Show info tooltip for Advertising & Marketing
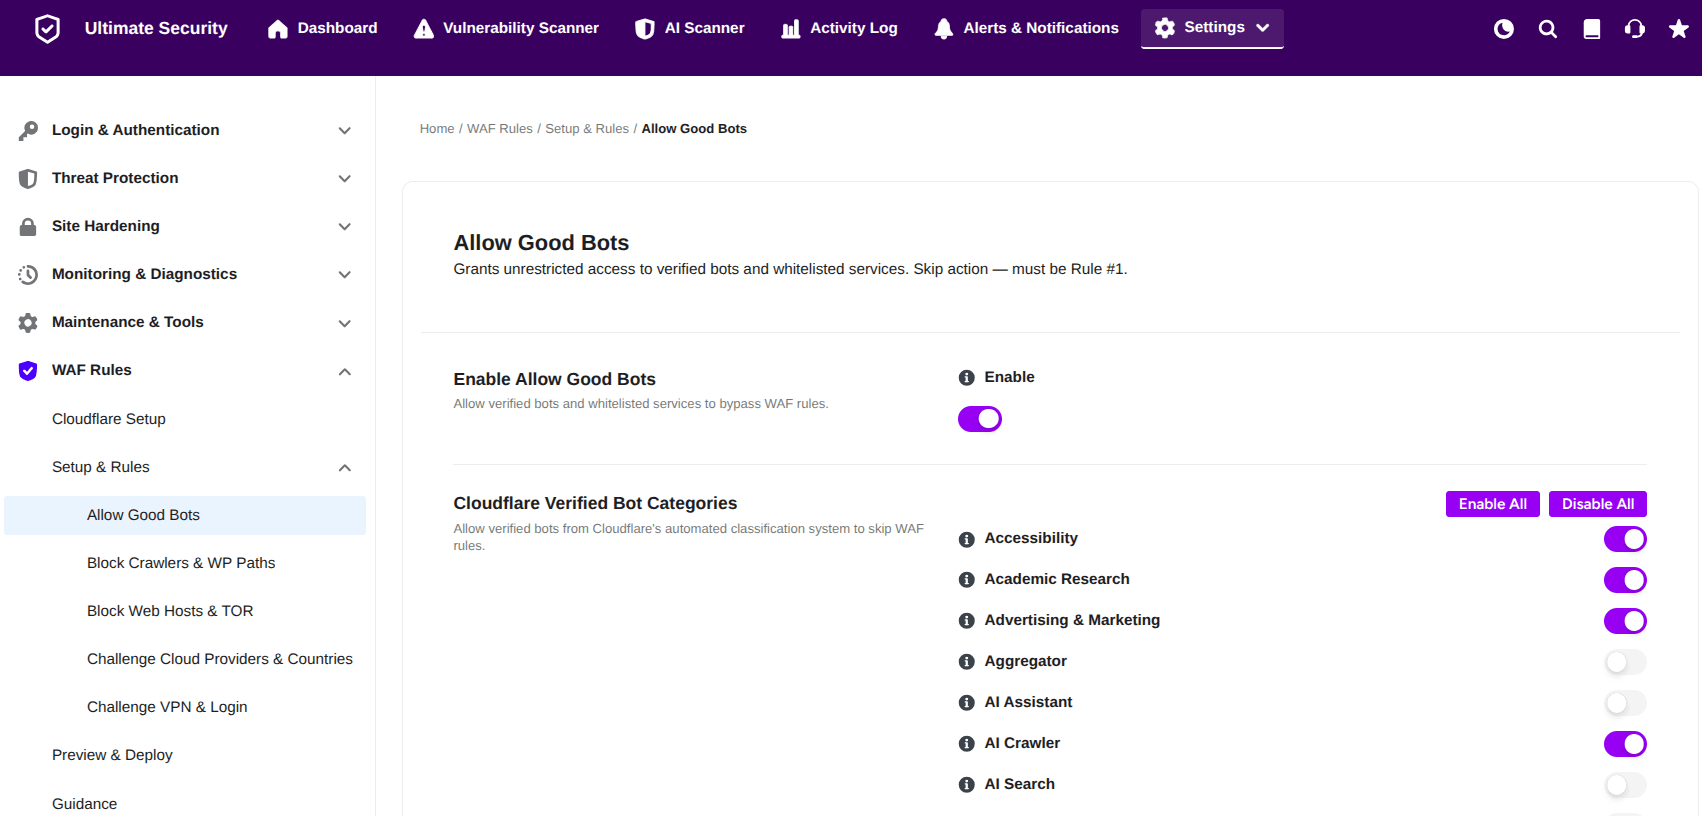 click(x=967, y=621)
